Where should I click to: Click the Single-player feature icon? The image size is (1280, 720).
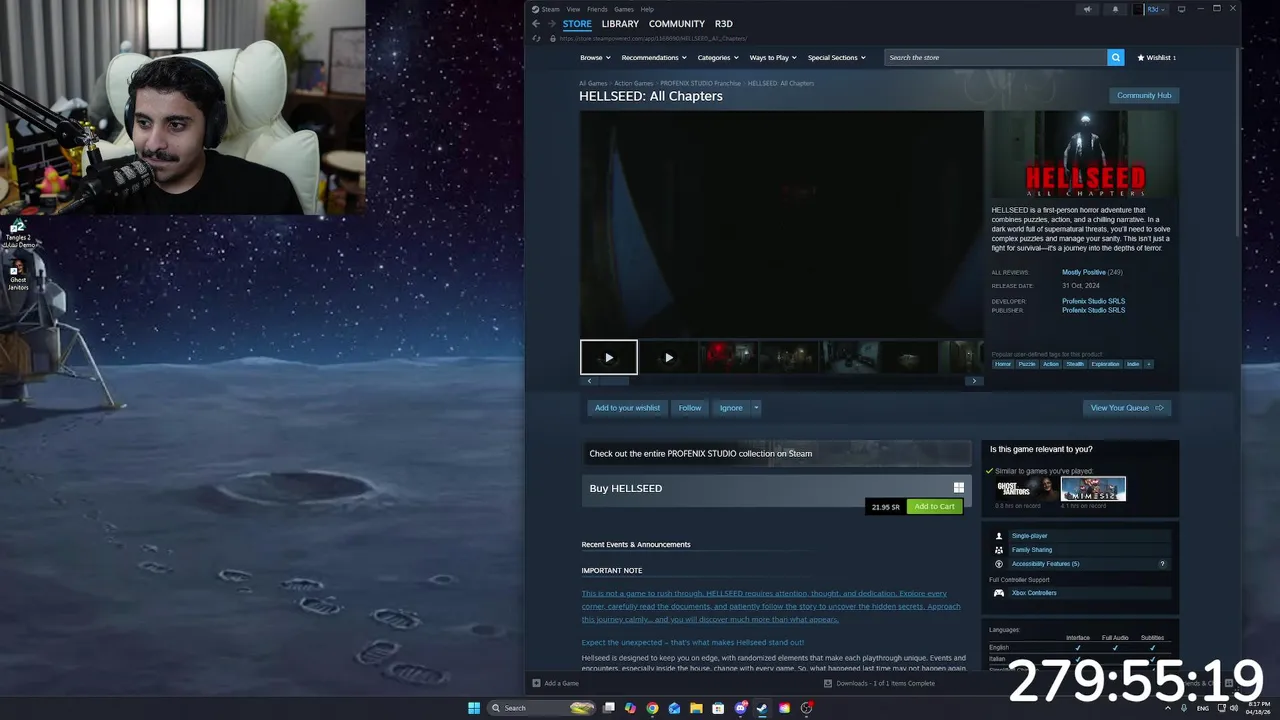[998, 536]
